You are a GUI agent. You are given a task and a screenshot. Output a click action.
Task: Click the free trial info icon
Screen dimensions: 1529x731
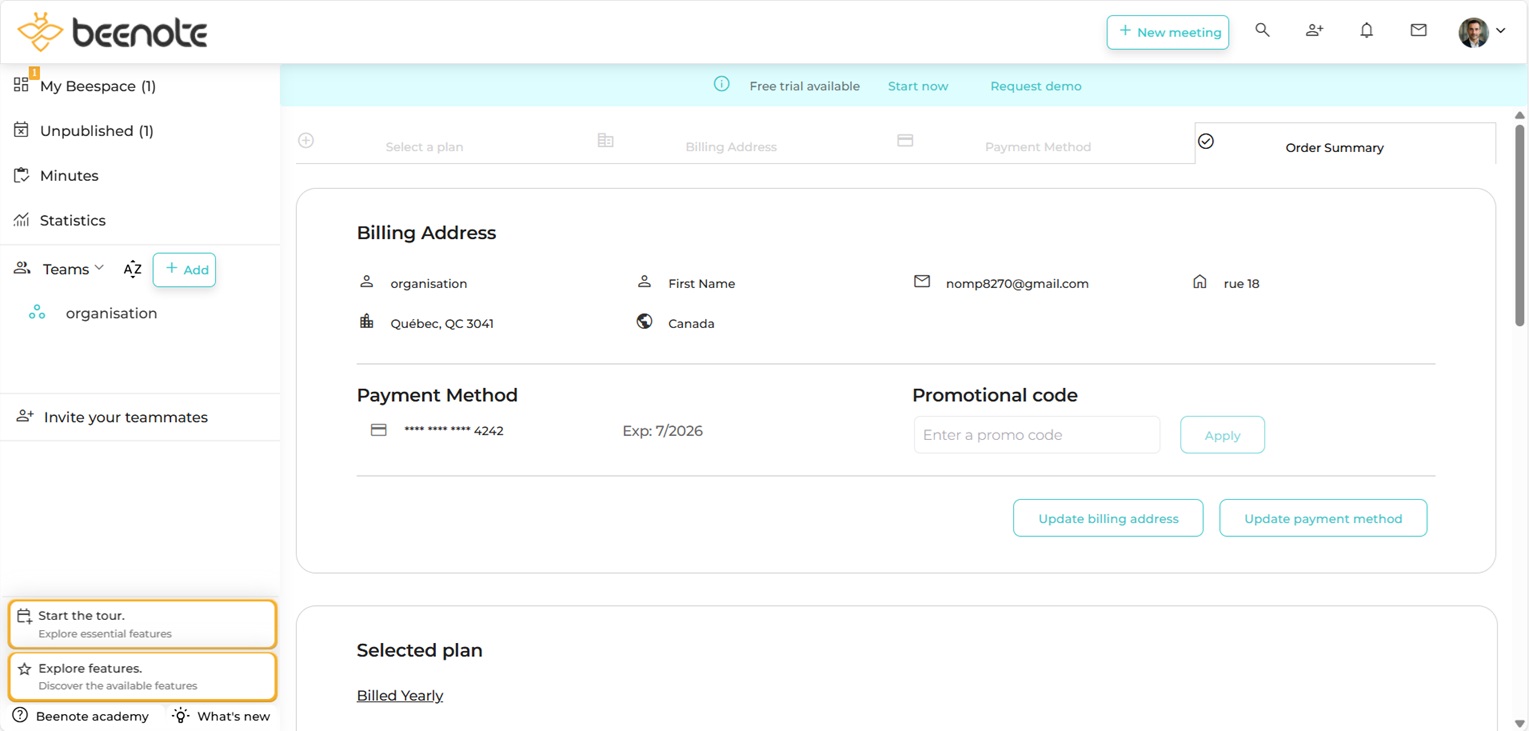[x=721, y=85]
